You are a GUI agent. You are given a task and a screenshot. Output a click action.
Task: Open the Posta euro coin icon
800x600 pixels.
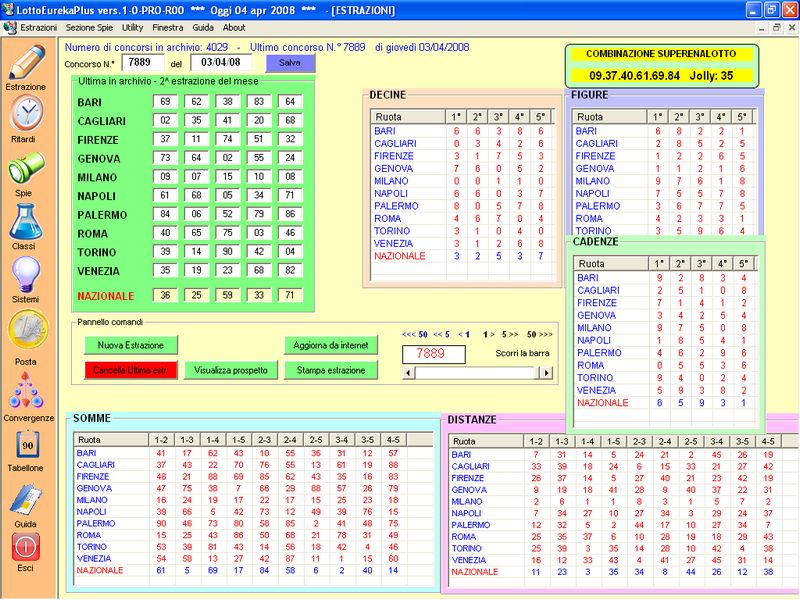[28, 330]
